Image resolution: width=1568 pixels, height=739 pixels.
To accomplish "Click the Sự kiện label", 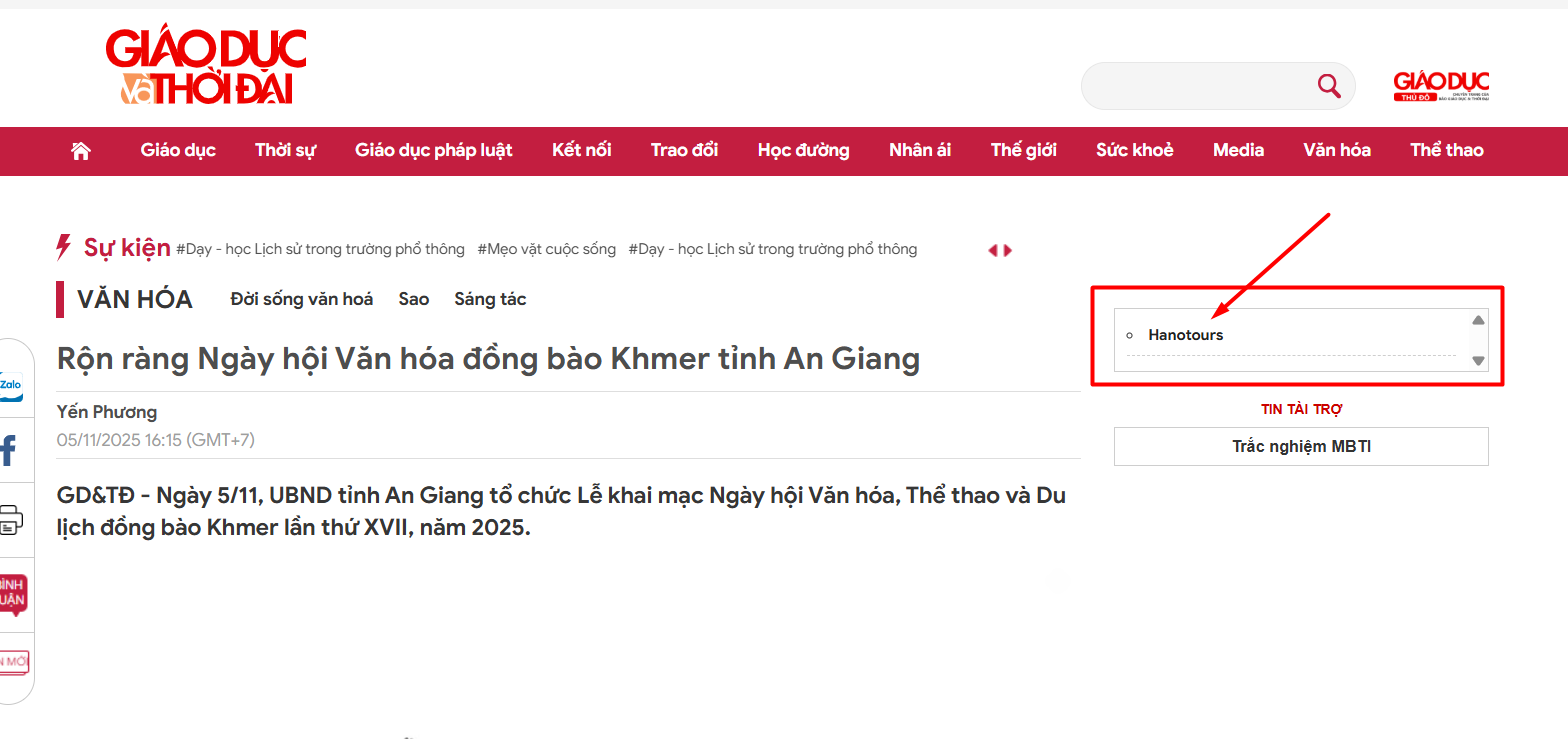I will pos(127,247).
